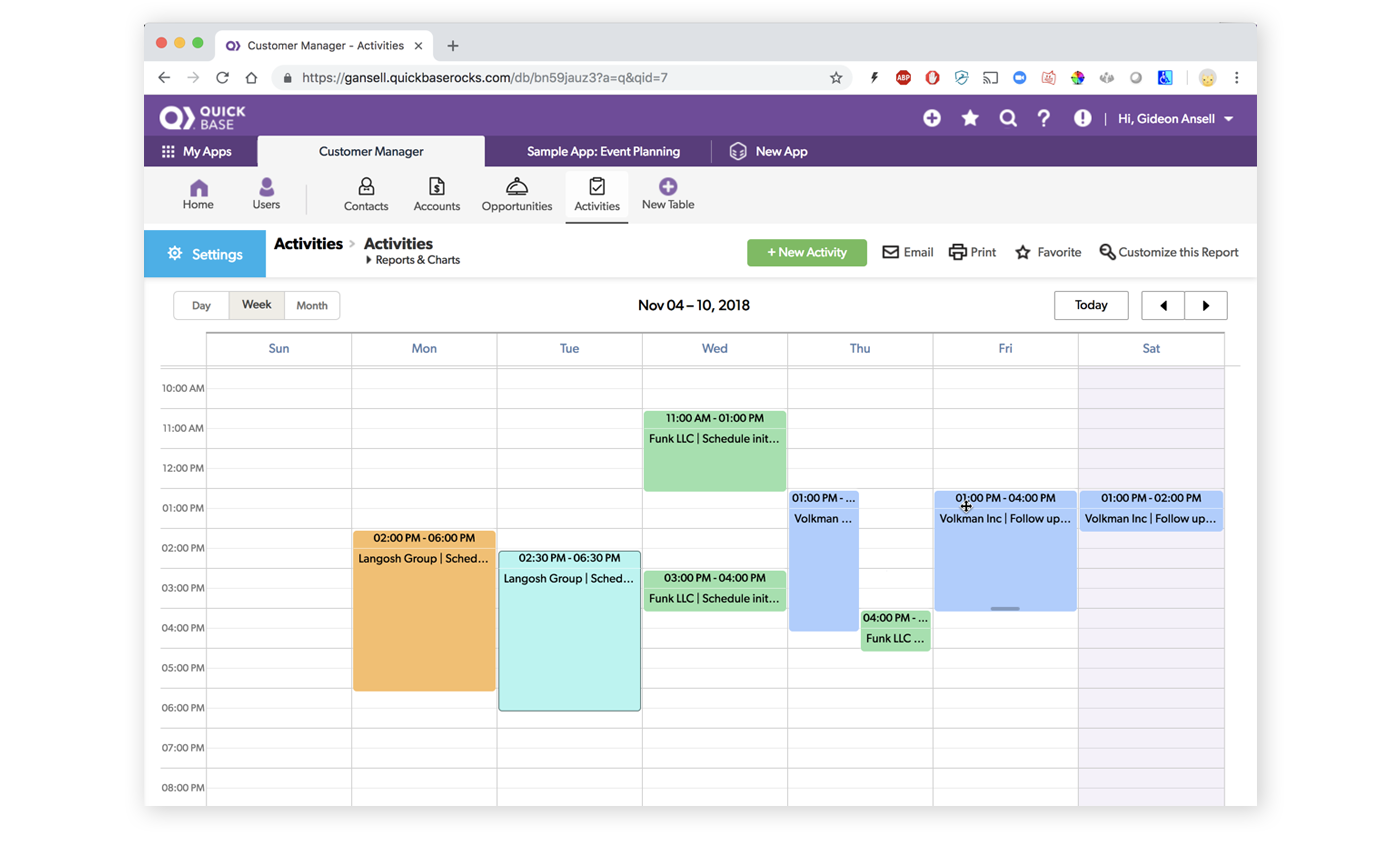The height and width of the screenshot is (852, 1400).
Task: Click Customize this Report
Action: click(x=1169, y=252)
